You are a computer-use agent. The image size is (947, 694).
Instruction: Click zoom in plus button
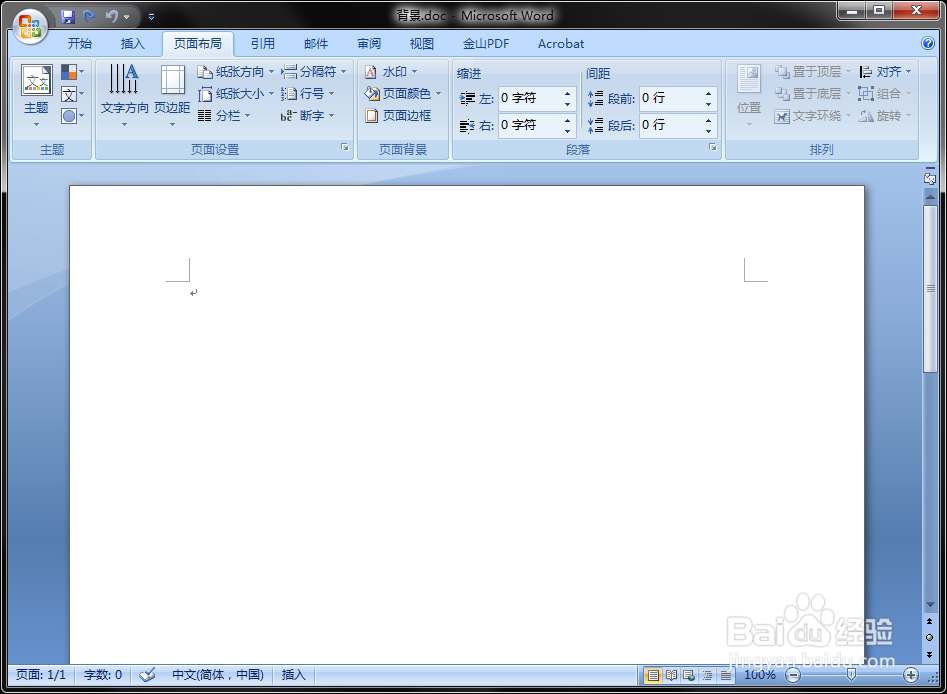click(x=911, y=675)
